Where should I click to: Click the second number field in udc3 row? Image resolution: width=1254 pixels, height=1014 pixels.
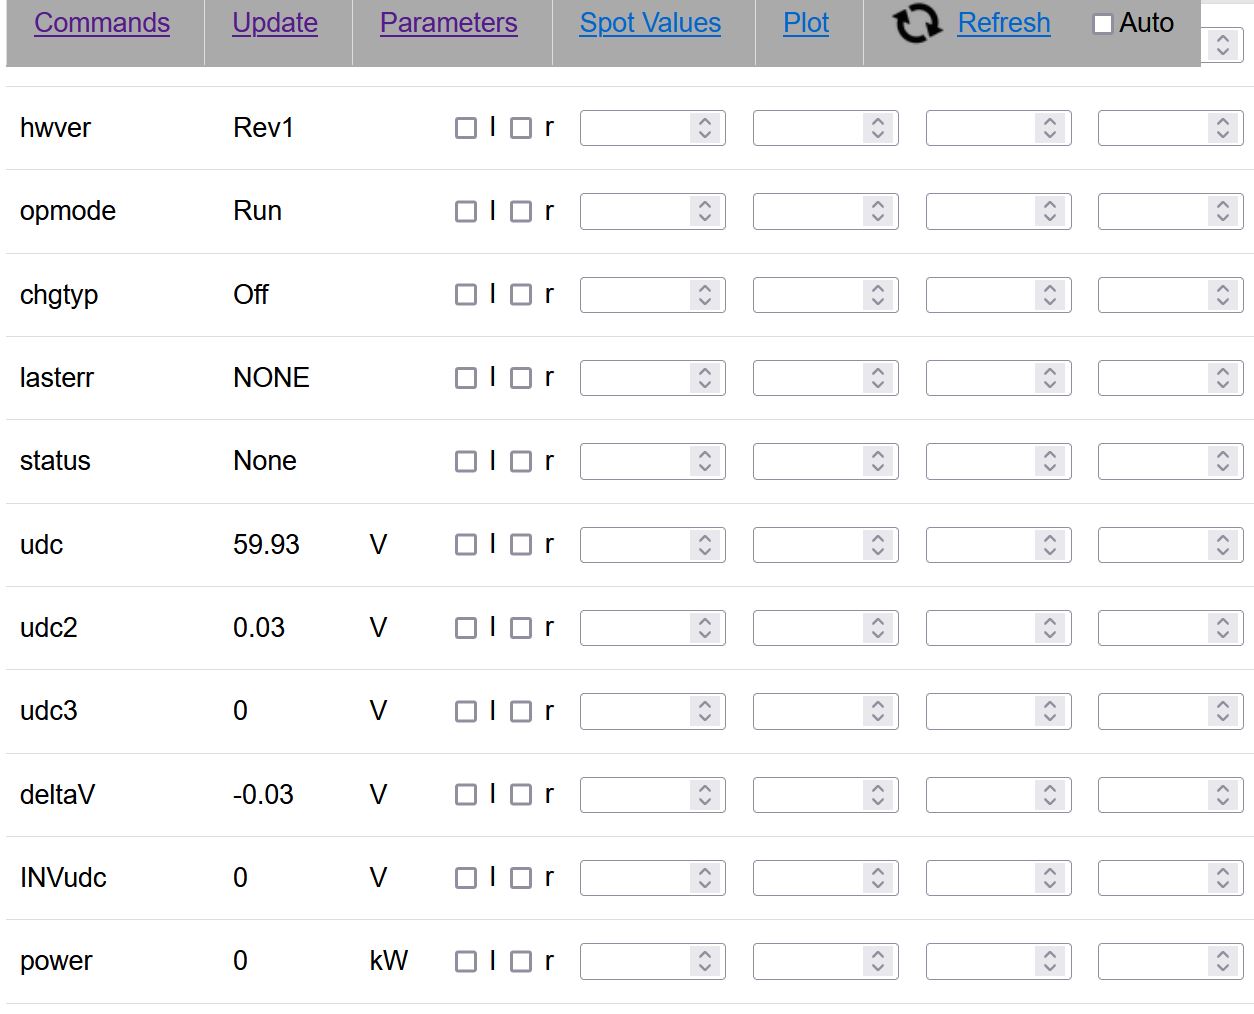pyautogui.click(x=808, y=712)
